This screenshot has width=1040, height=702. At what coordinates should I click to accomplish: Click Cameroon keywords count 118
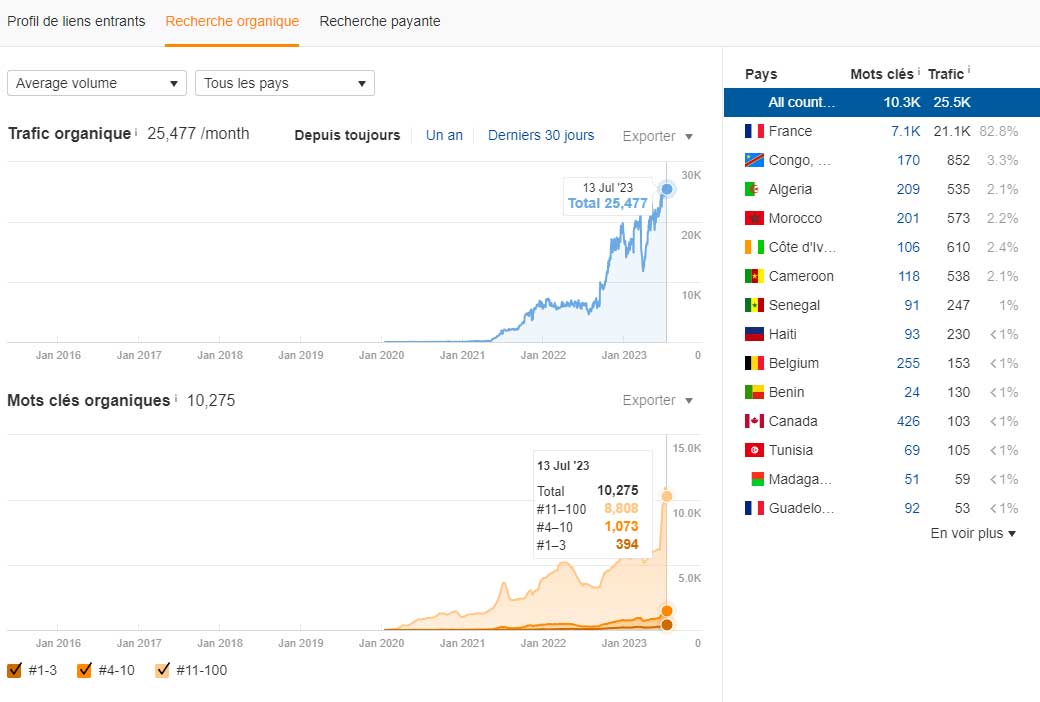coord(908,276)
